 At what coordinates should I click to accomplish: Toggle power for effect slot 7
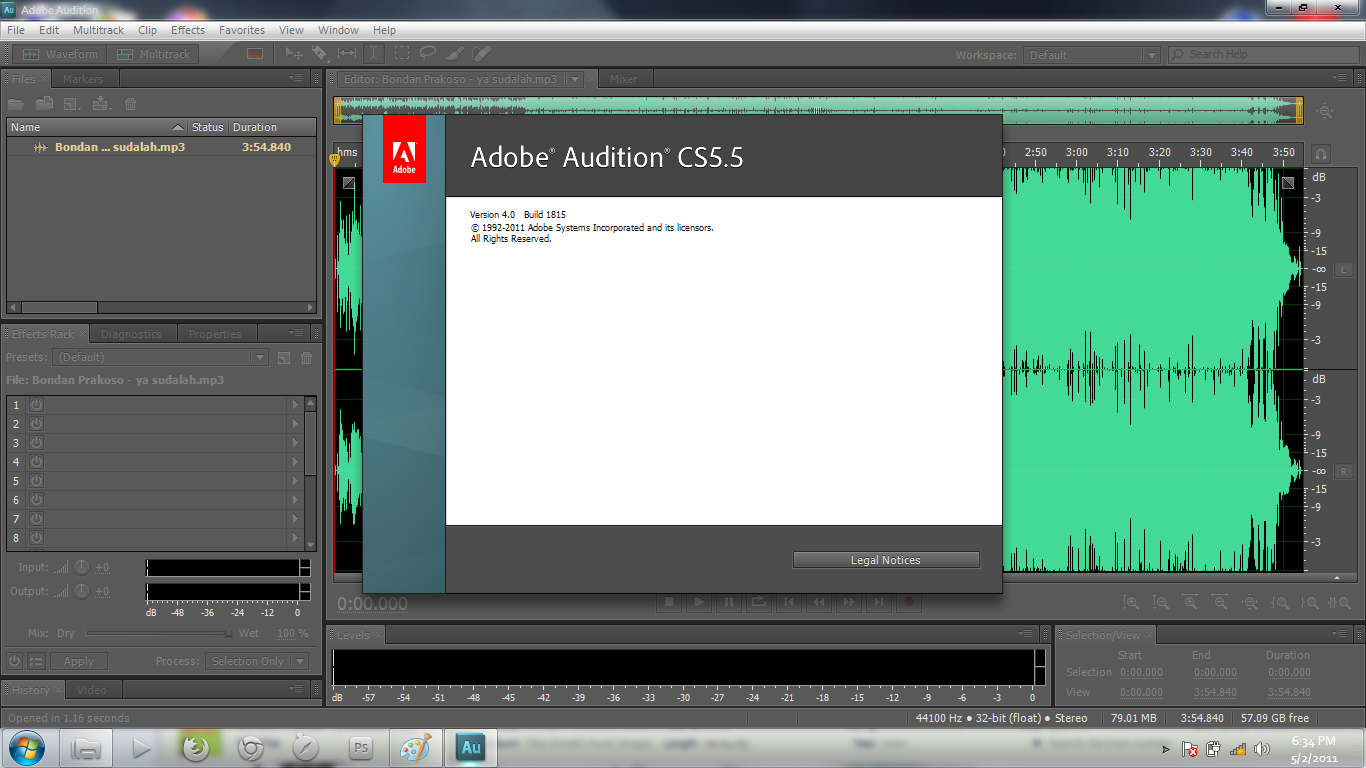tap(36, 519)
